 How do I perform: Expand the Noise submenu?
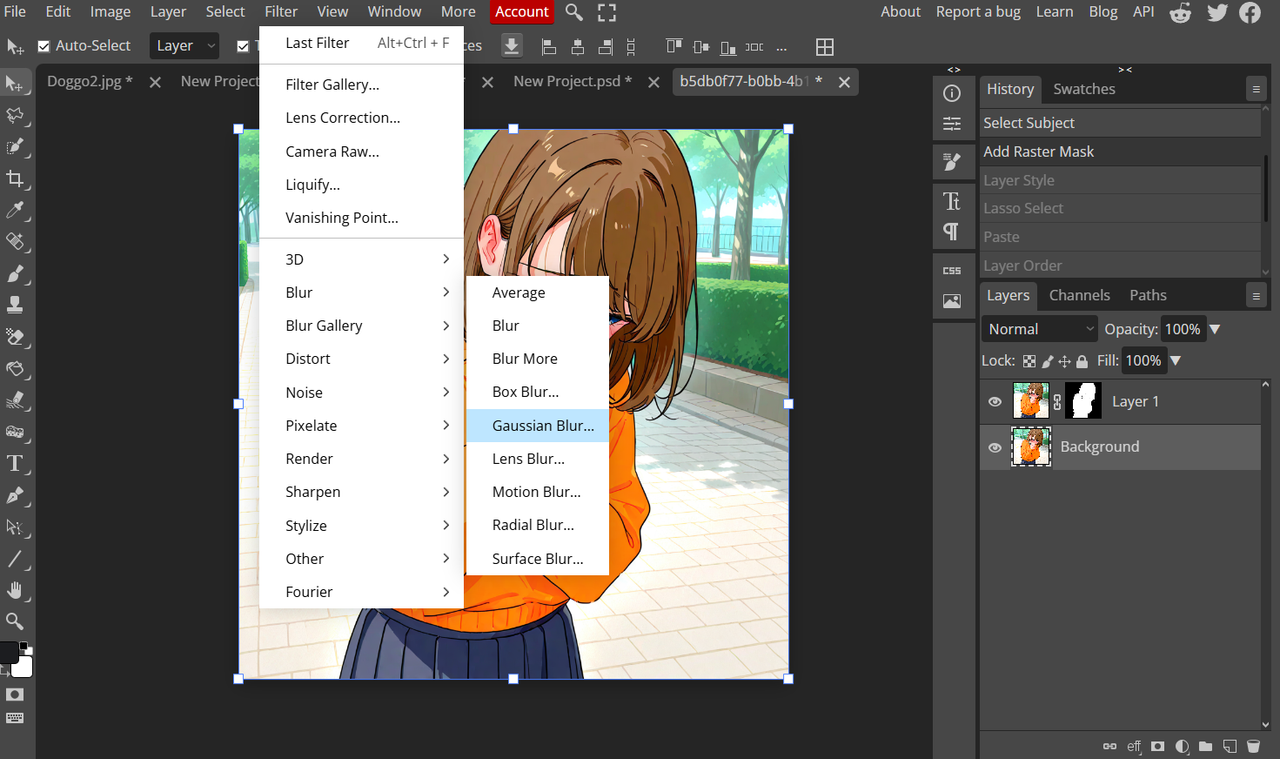[361, 393]
